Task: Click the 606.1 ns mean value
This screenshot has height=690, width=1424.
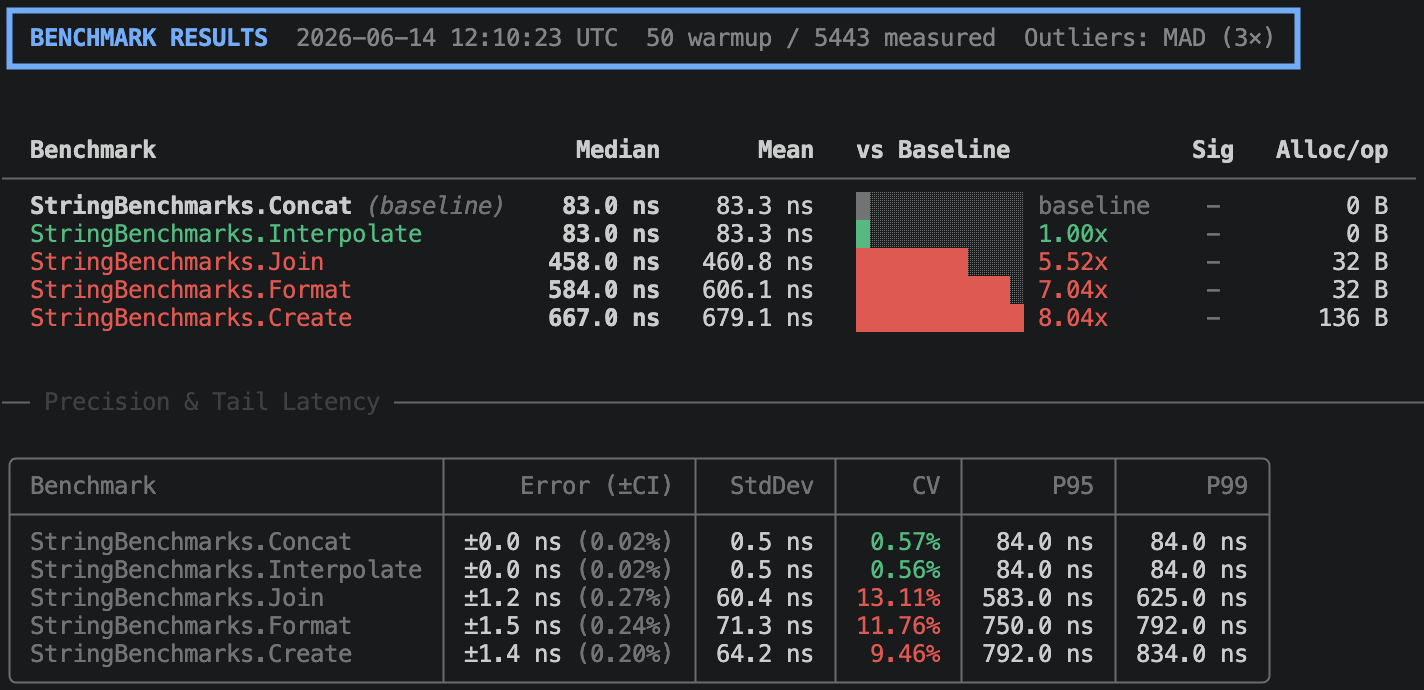Action: pos(757,290)
